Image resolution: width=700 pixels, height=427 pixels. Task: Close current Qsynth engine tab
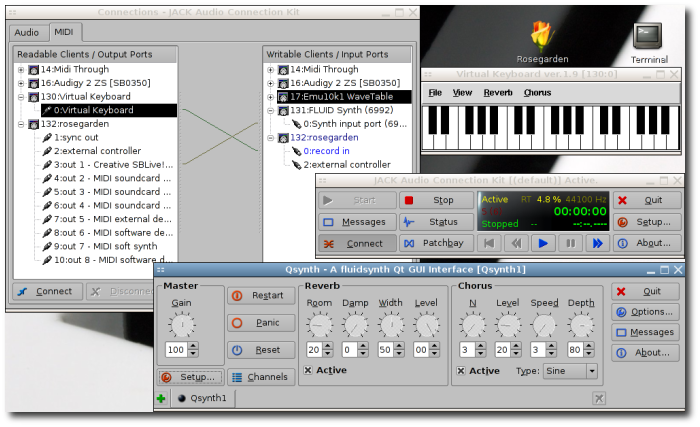(599, 398)
